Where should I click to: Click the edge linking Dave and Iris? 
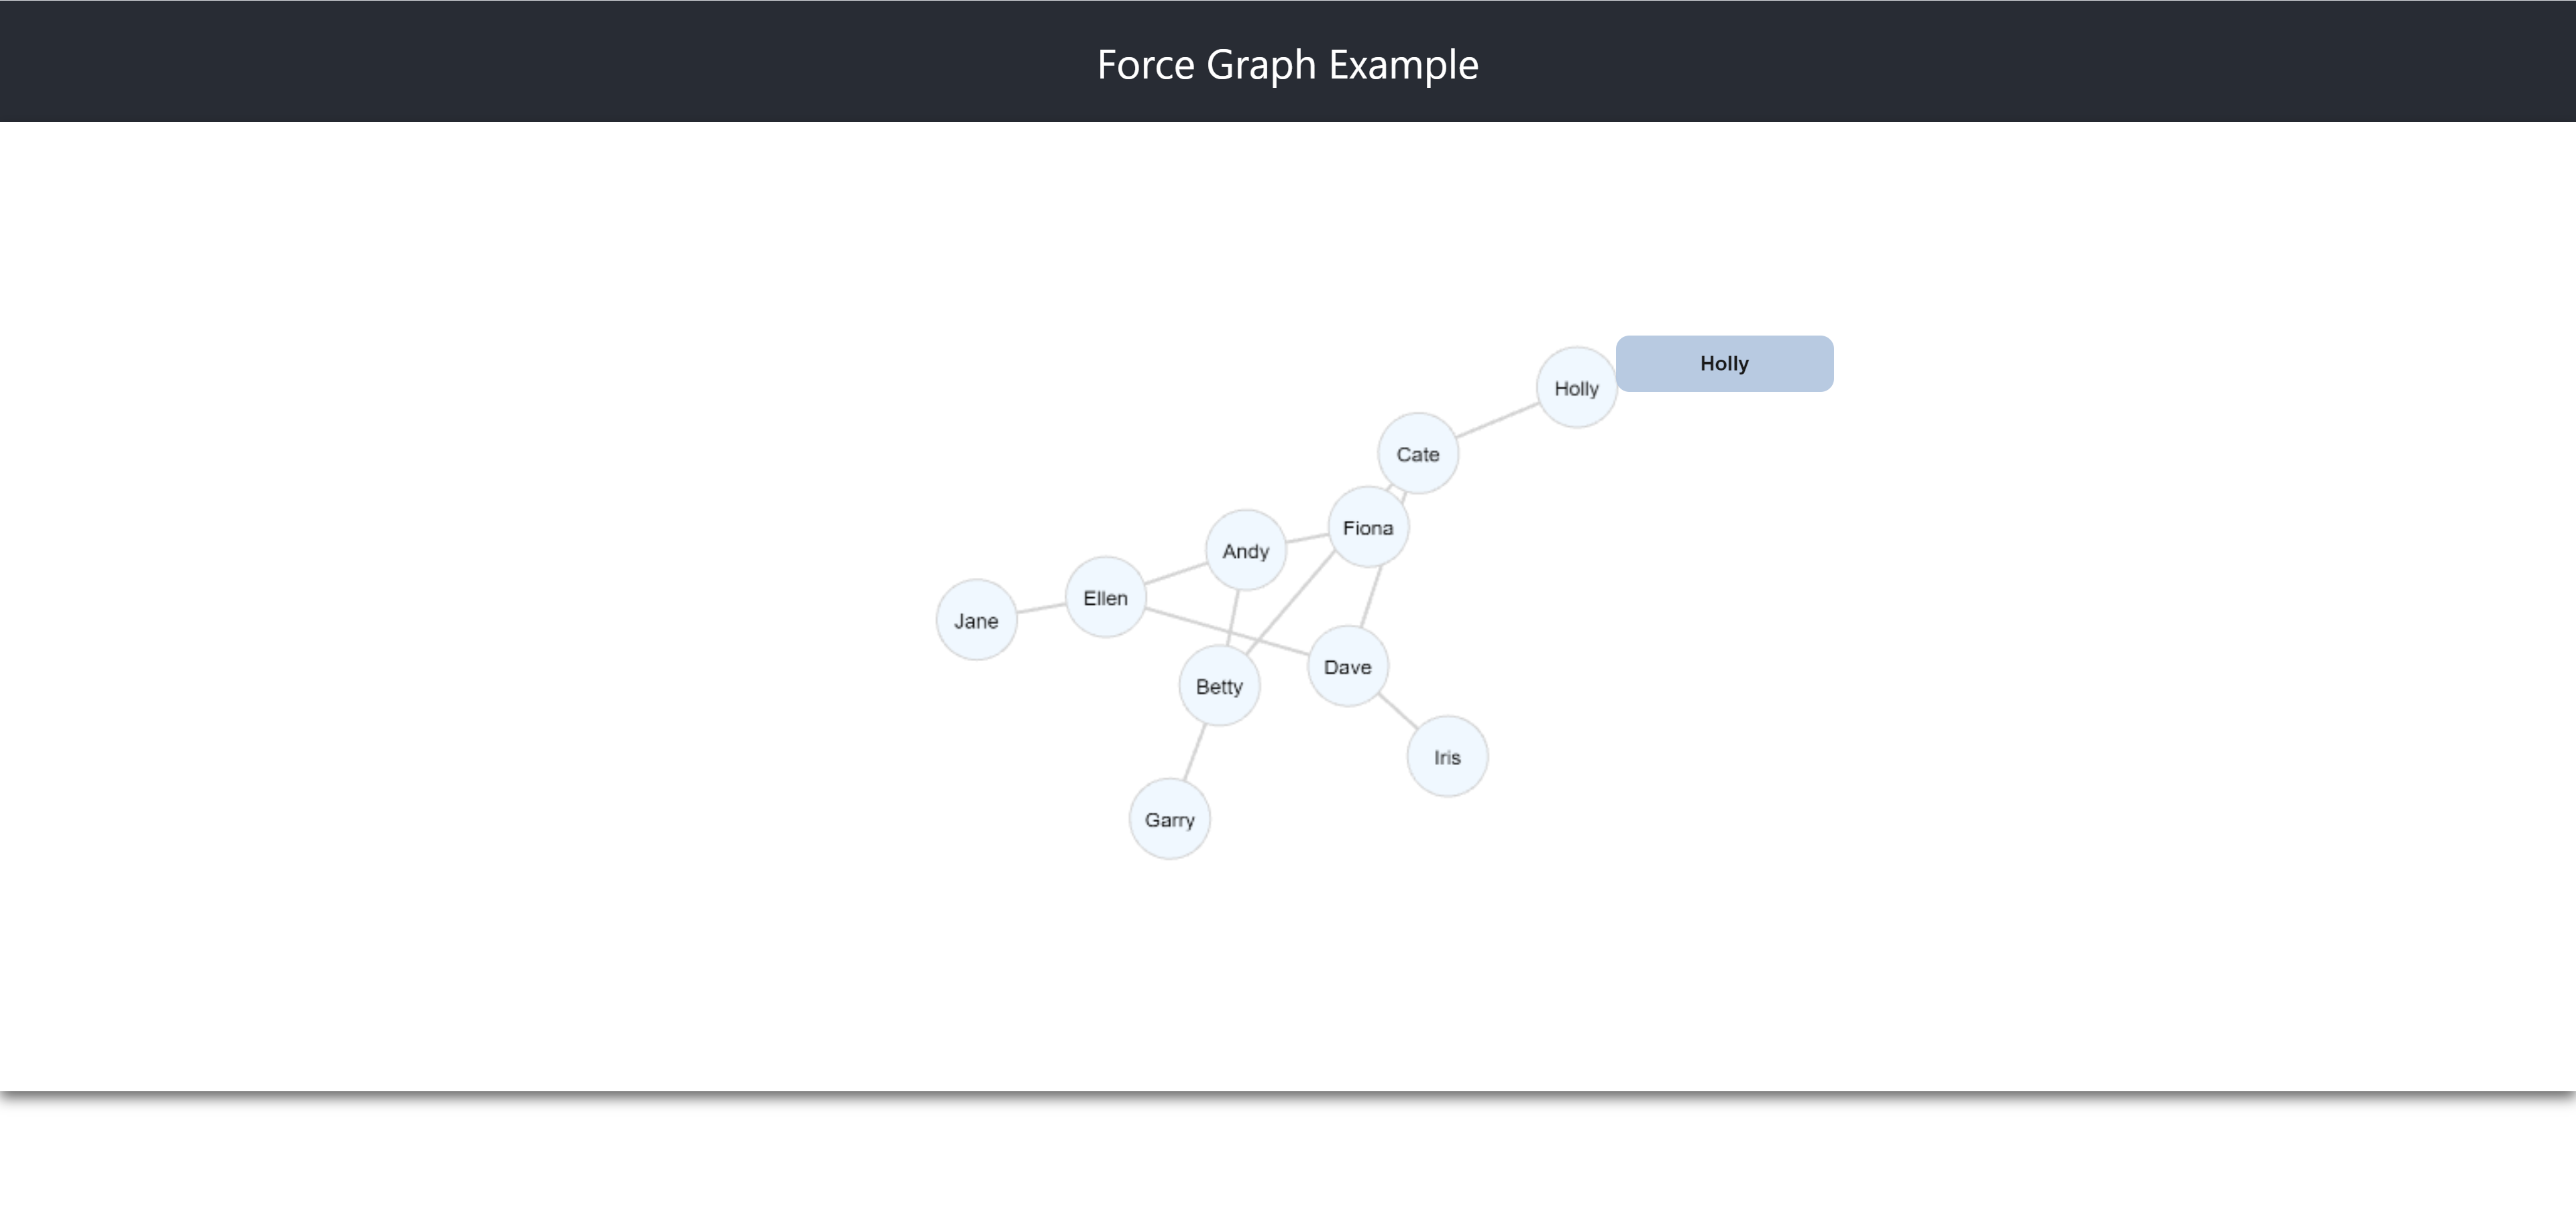(x=1398, y=712)
